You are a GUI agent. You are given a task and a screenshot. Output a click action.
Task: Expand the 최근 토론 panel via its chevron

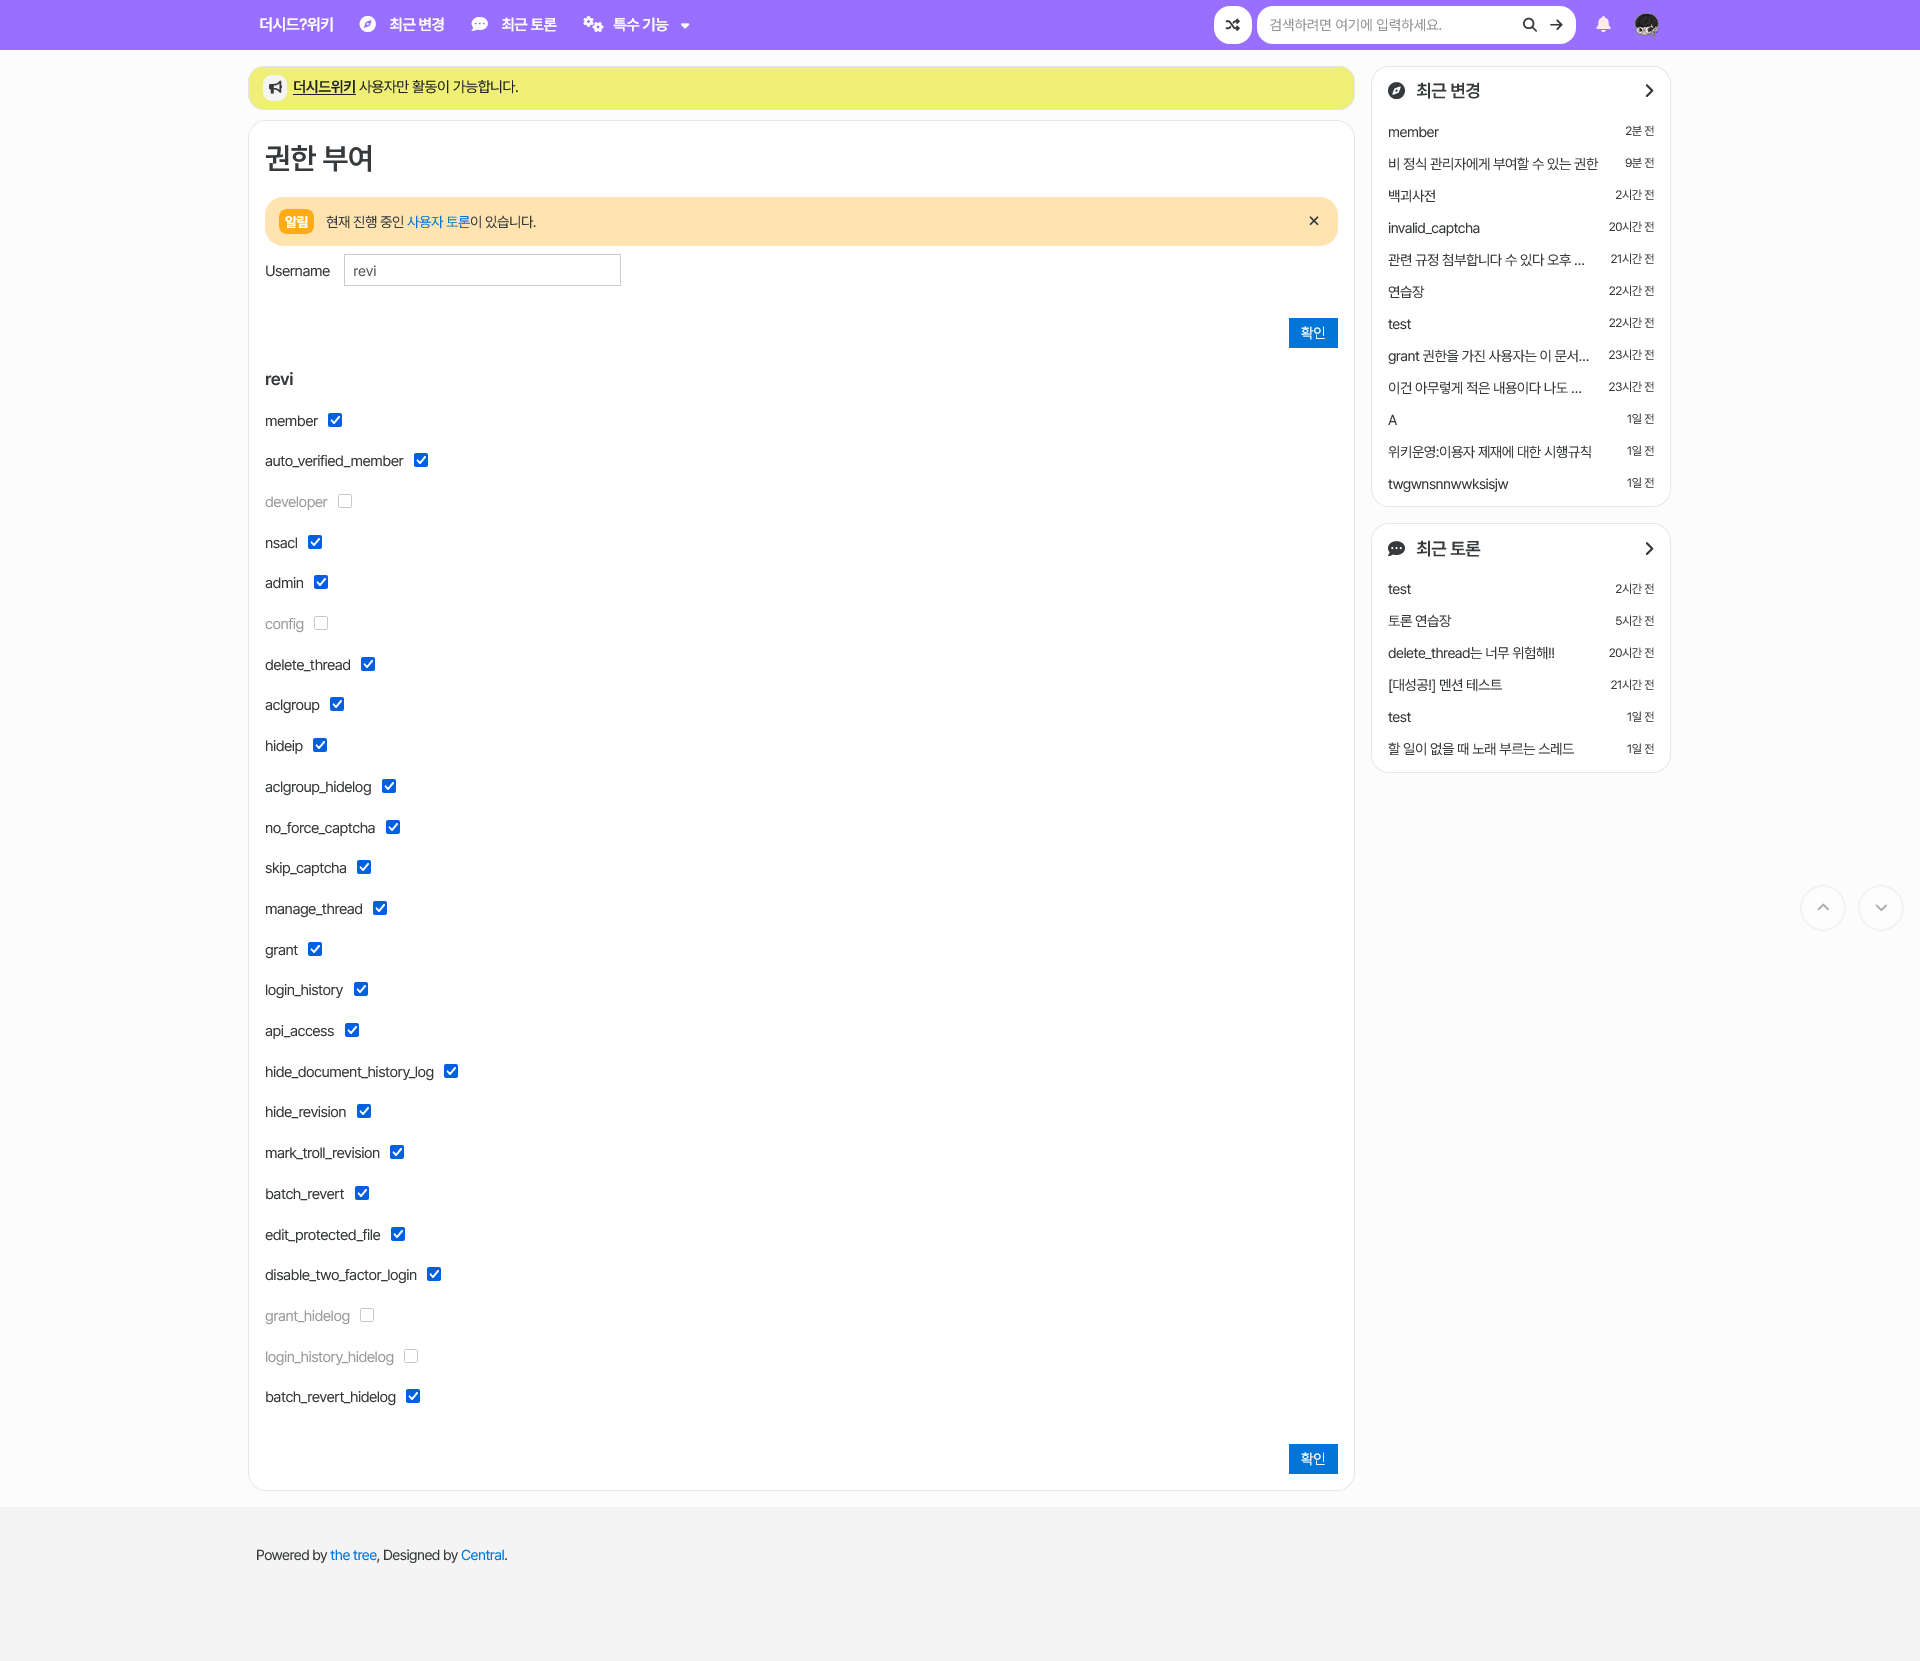coord(1648,548)
